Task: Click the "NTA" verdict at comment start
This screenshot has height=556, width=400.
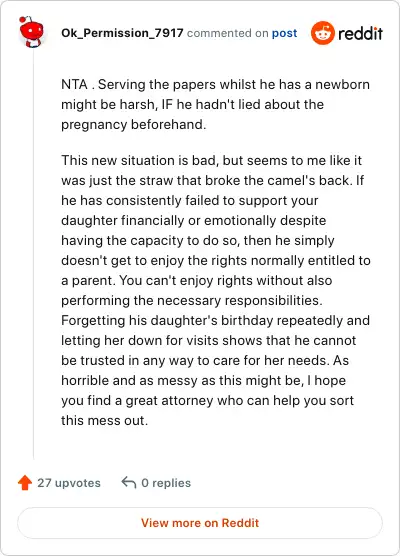Action: tap(74, 84)
